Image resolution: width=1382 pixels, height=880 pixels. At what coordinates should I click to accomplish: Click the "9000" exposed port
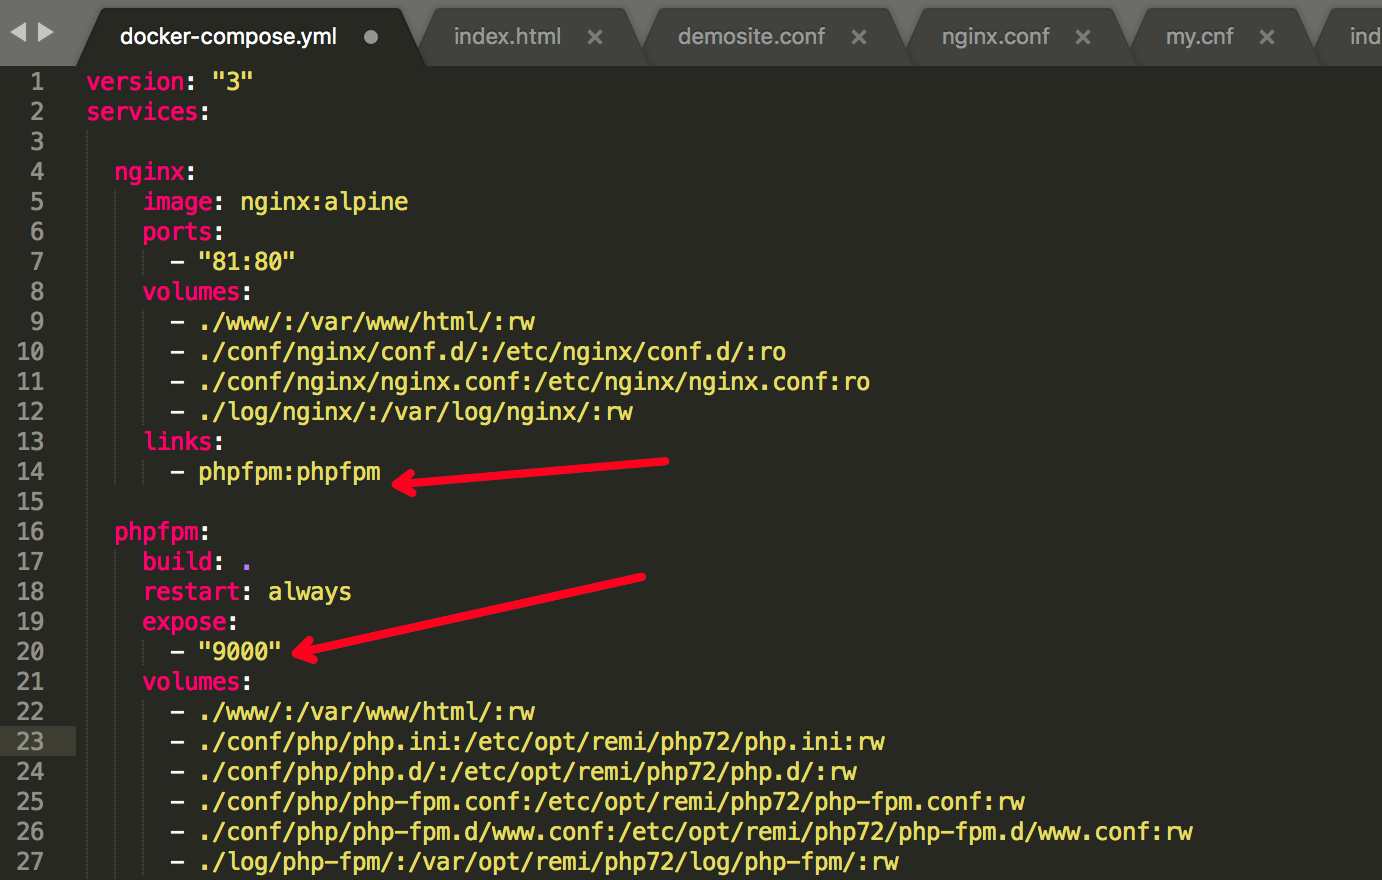pyautogui.click(x=239, y=652)
